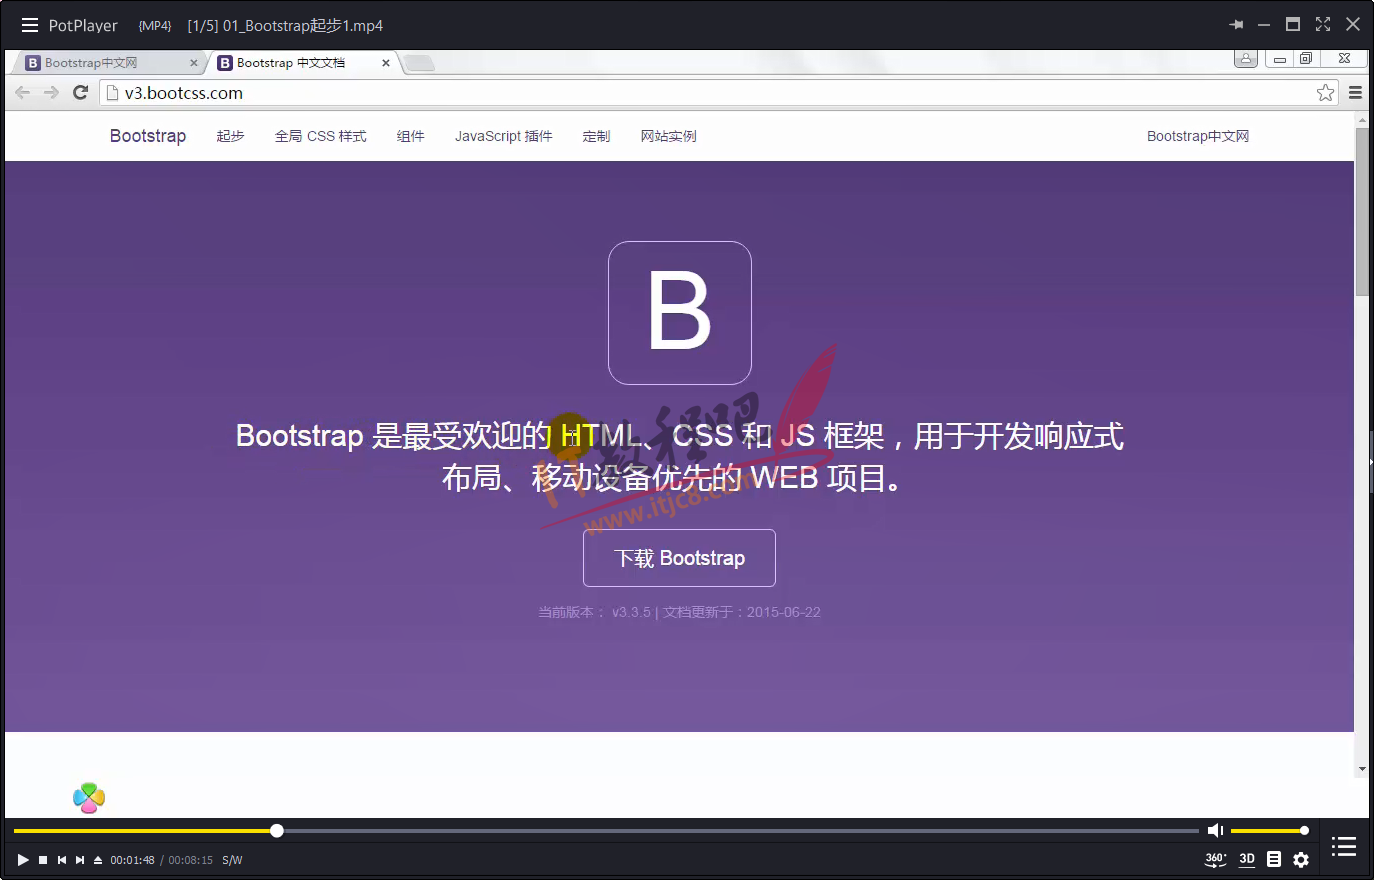
Task: Open PotPlayer control panel gear
Action: click(x=1301, y=859)
